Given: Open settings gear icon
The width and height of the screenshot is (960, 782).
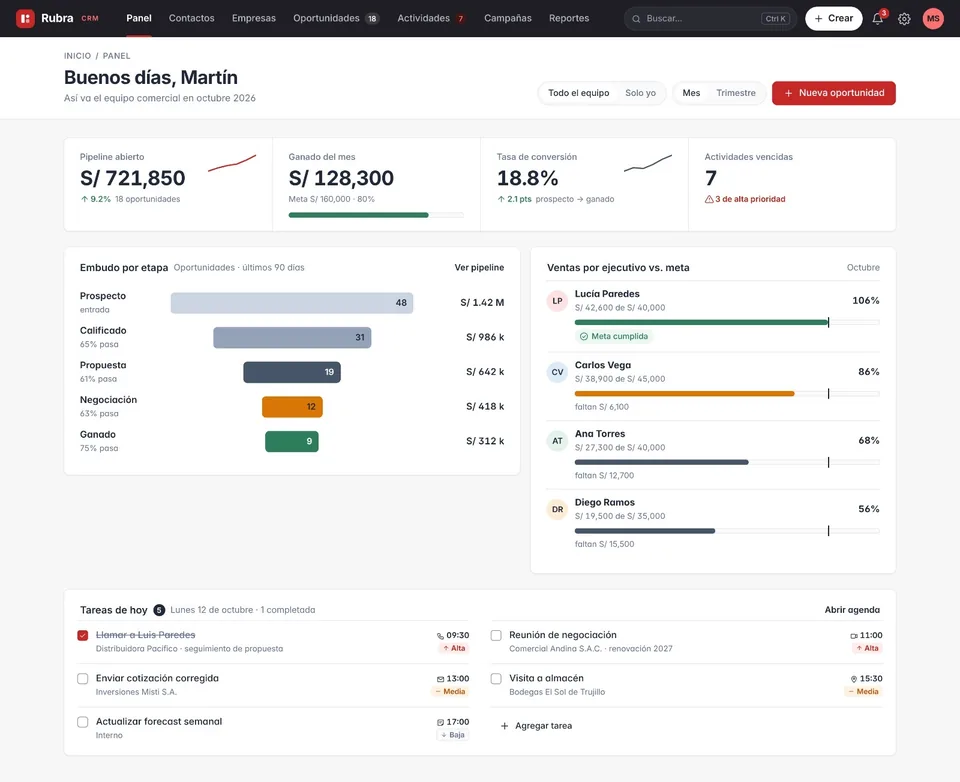Looking at the screenshot, I should pyautogui.click(x=904, y=19).
